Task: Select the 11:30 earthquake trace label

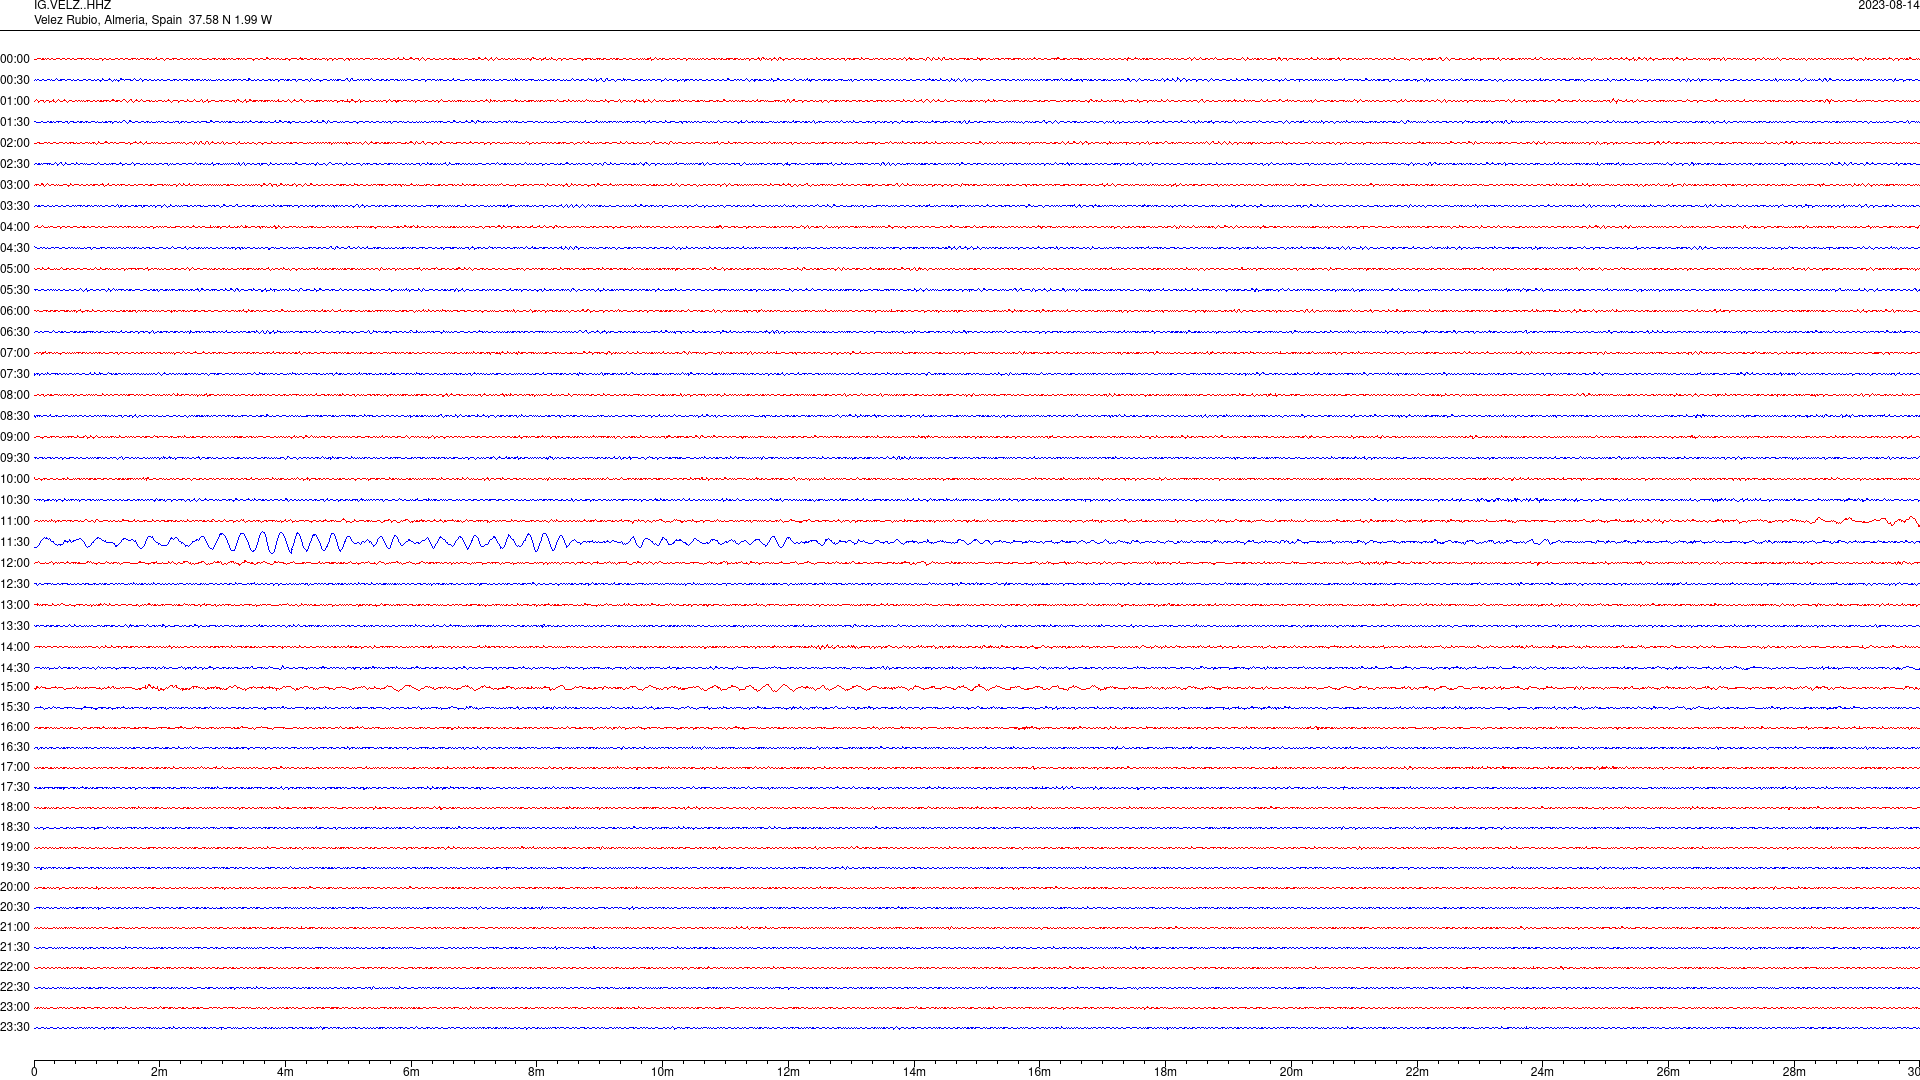Action: coord(15,542)
